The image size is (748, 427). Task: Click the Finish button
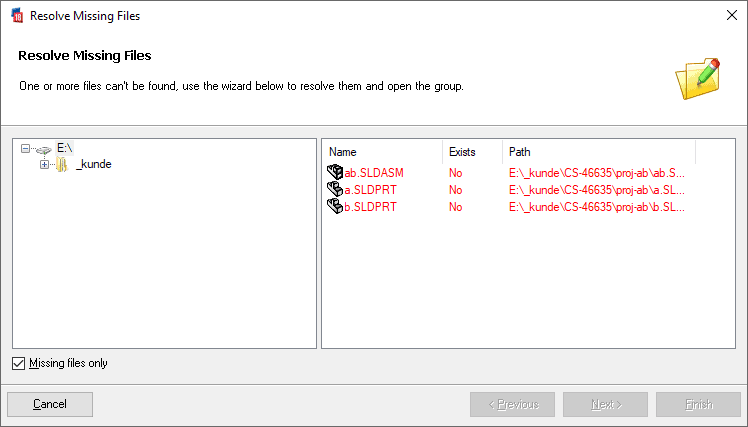[x=698, y=405]
